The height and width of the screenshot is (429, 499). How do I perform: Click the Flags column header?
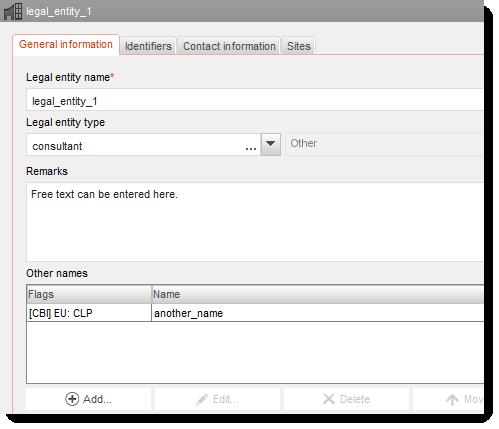[89, 294]
